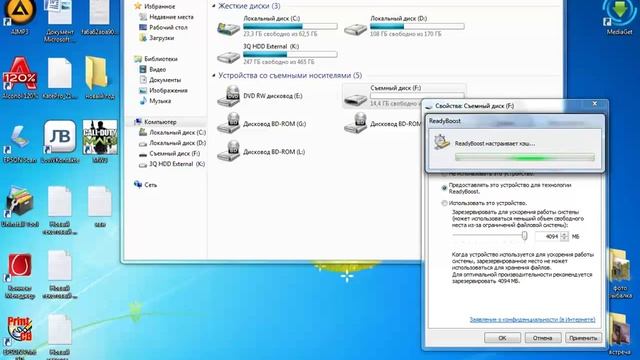
Task: Open 3Q HDD External (K:) in navigation tree
Action: (x=177, y=164)
